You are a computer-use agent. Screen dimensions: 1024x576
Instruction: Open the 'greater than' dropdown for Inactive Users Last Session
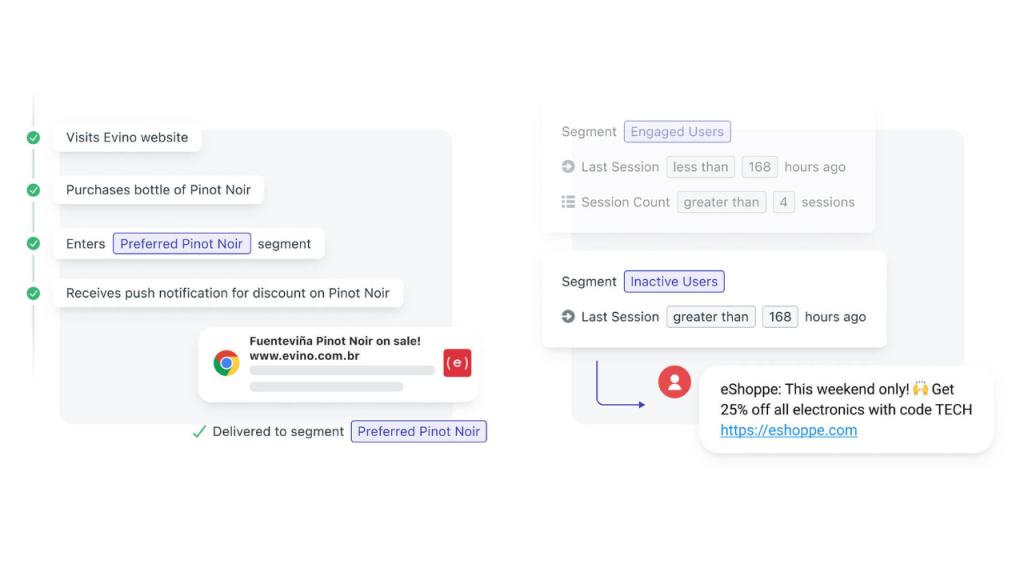tap(711, 317)
